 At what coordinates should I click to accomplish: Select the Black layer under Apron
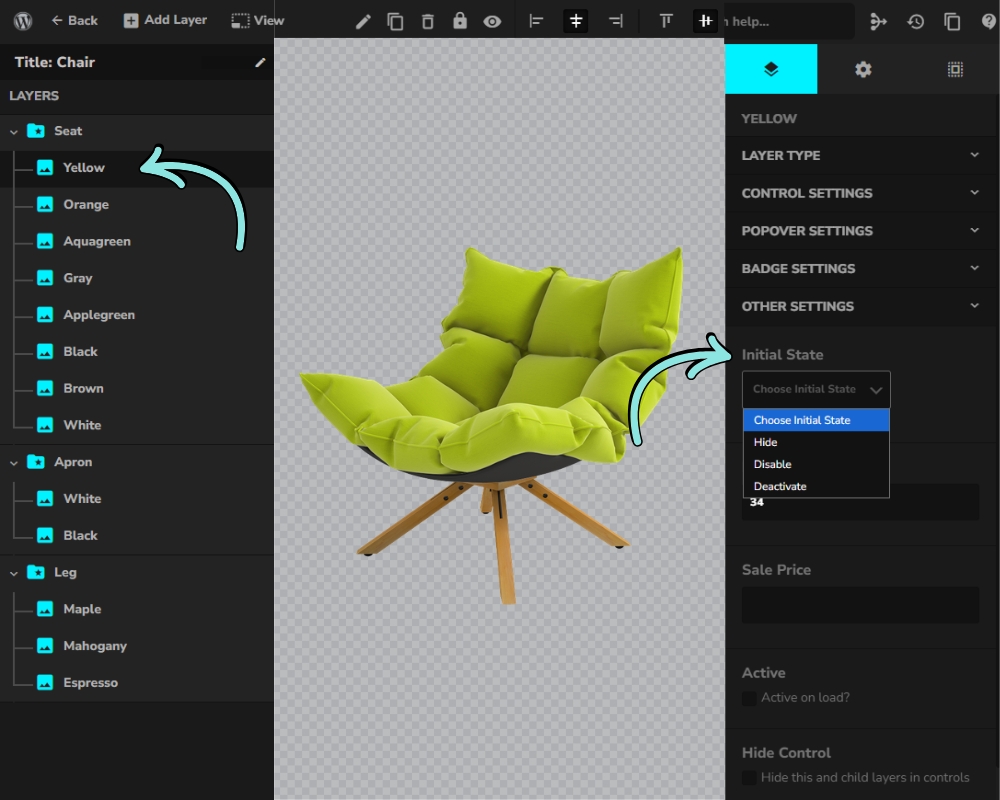tap(136, 536)
